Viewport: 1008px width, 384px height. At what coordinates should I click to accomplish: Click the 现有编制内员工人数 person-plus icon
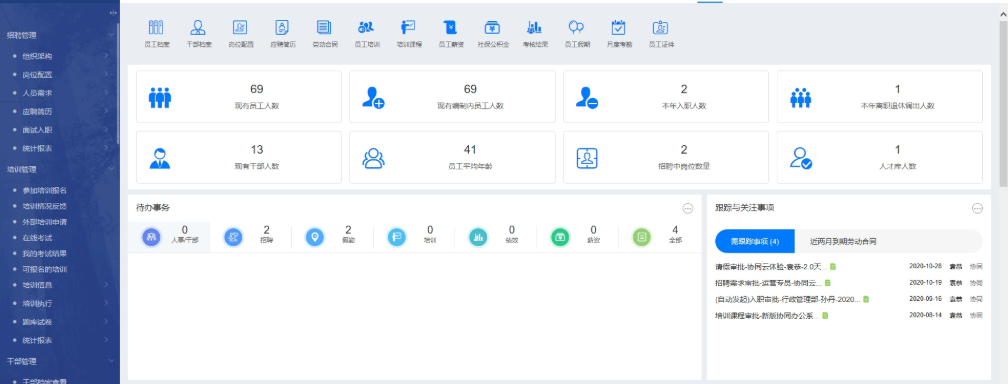[373, 97]
